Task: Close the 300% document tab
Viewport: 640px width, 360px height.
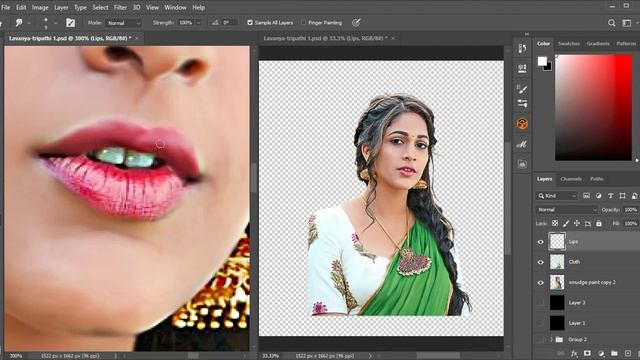Action: 137,38
